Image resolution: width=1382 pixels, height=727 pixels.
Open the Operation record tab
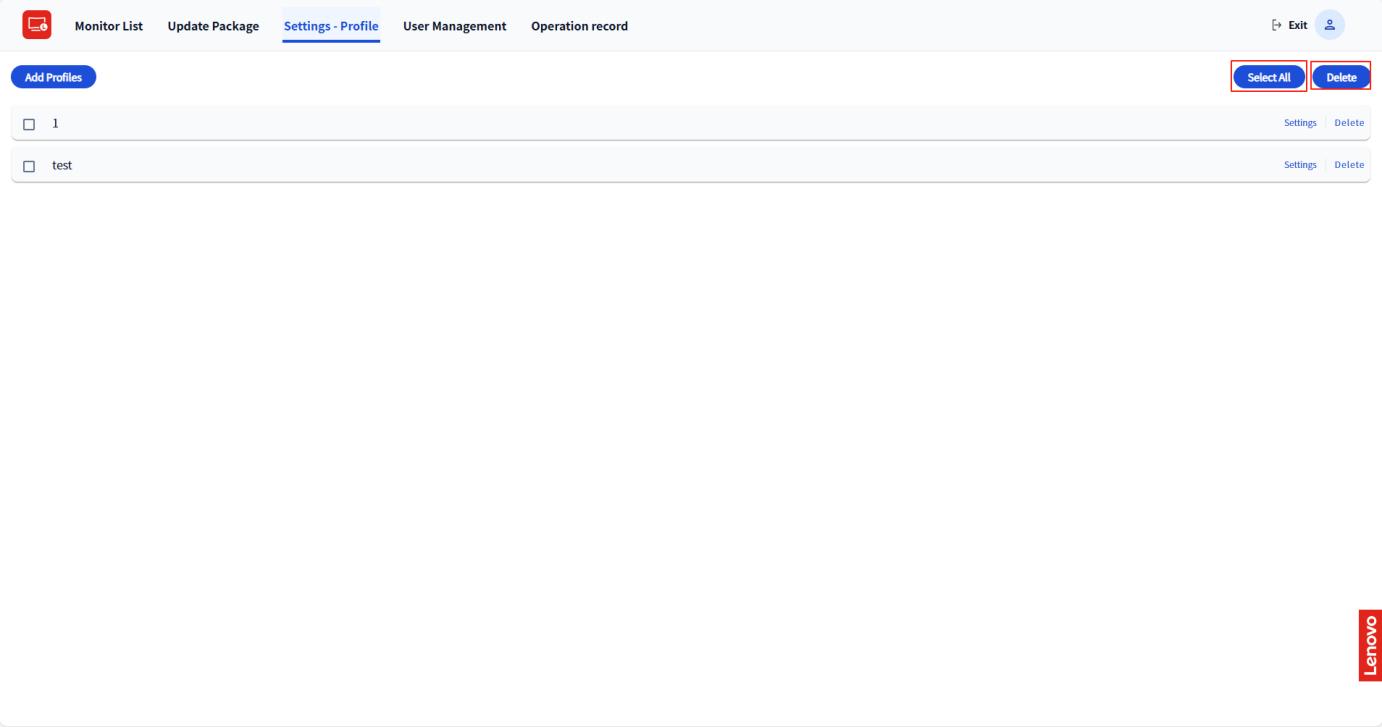pos(579,26)
